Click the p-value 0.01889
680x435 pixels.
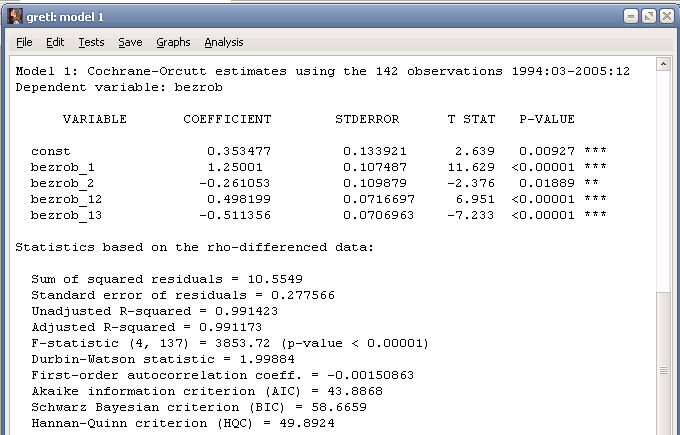point(547,183)
